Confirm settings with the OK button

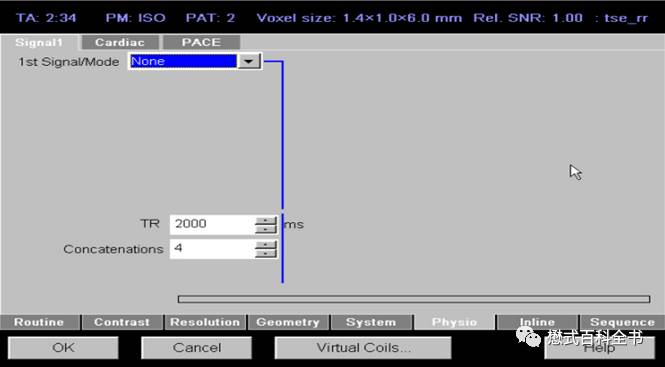pos(63,348)
